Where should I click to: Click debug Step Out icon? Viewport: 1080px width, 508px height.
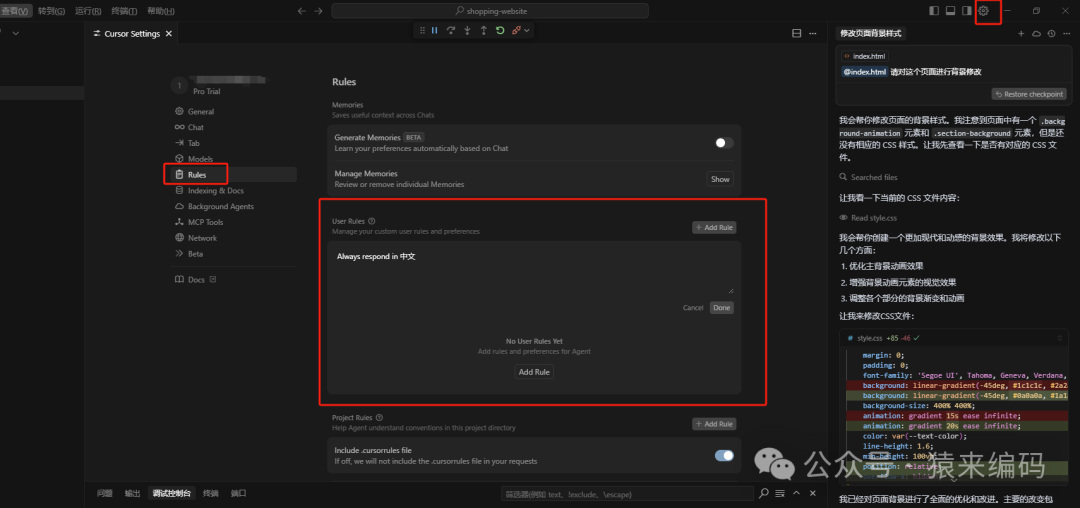[x=484, y=30]
